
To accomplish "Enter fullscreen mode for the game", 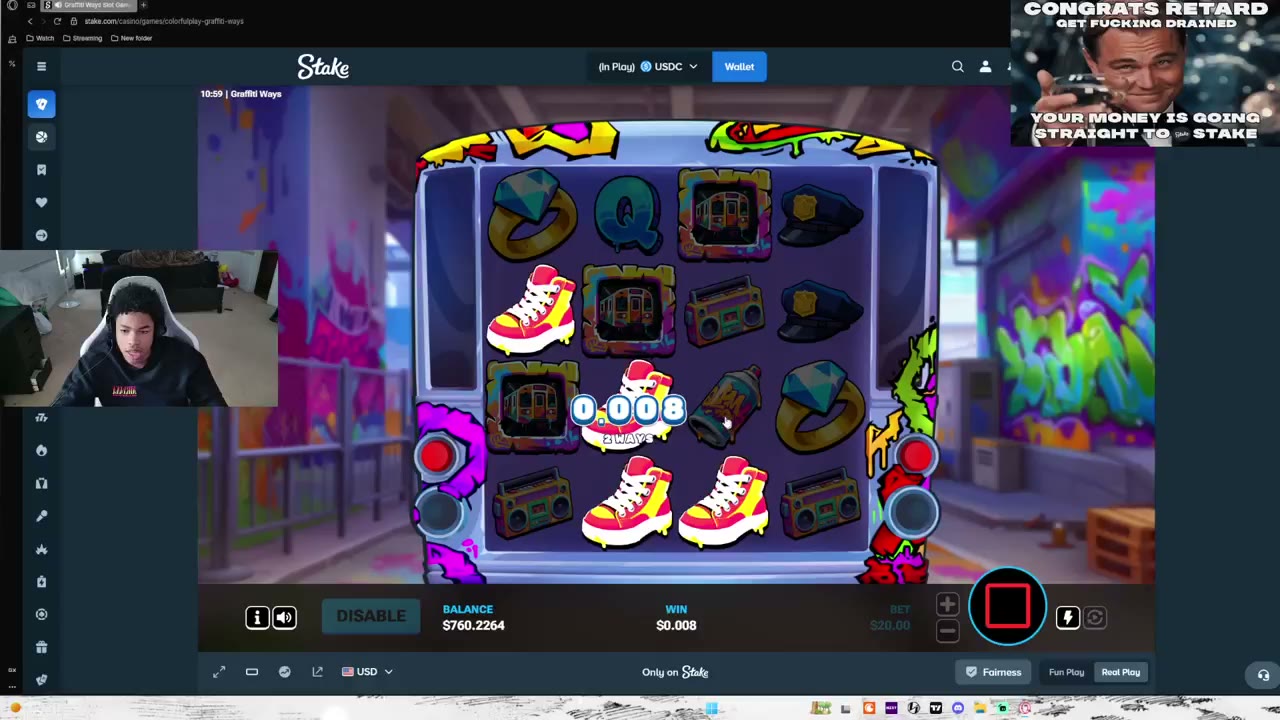I will point(219,672).
